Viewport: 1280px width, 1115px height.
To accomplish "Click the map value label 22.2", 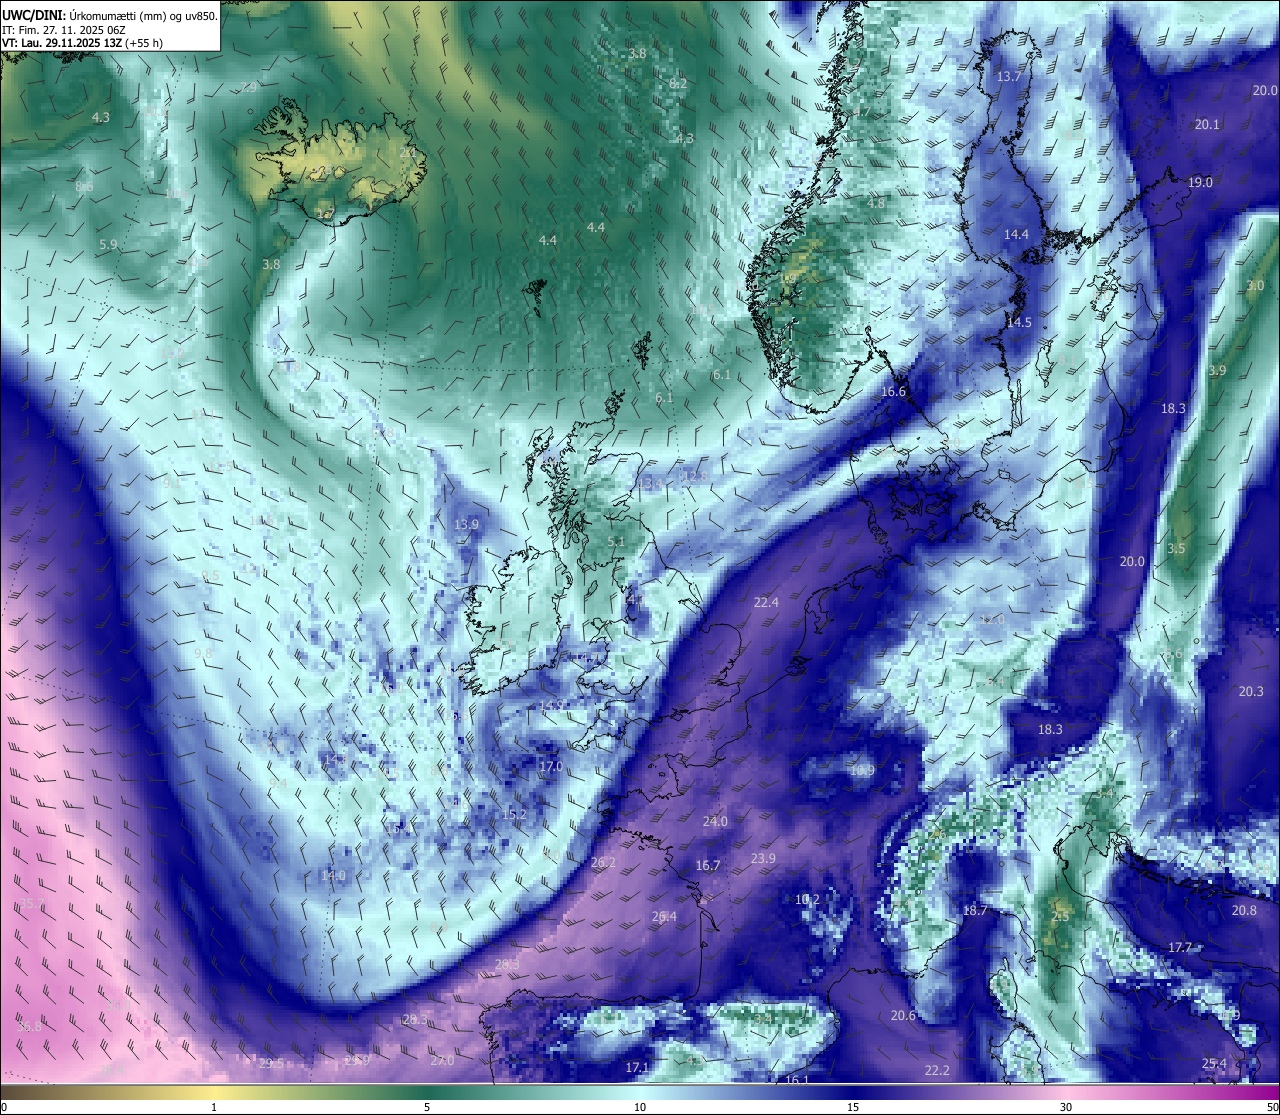I will (x=937, y=1070).
